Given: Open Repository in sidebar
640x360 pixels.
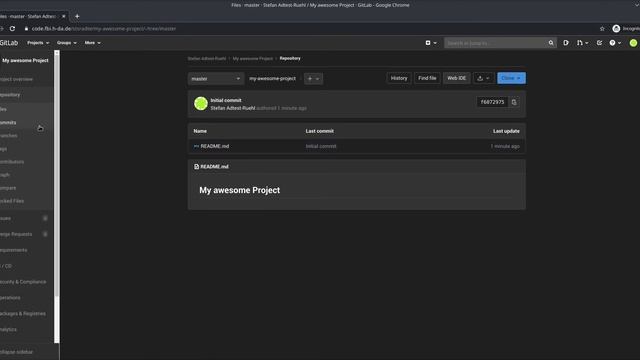Looking at the screenshot, I should (x=10, y=95).
